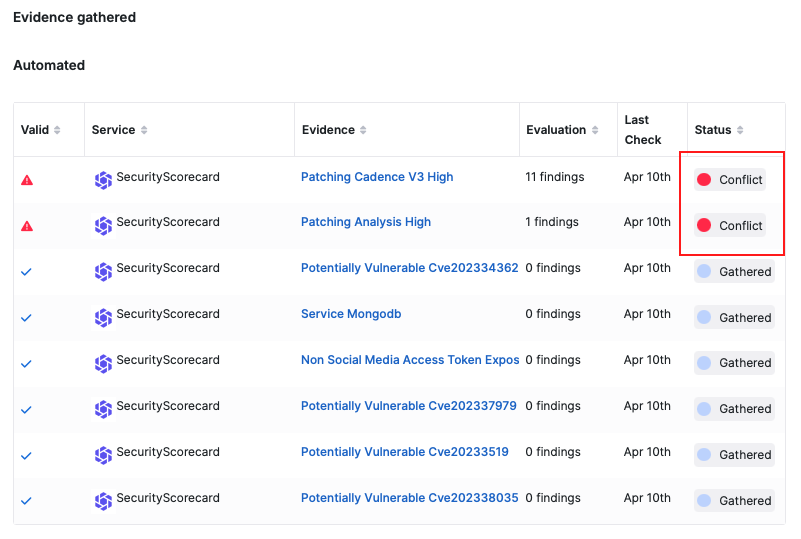Viewport: 801px width, 539px height.
Task: Click red warning icon for Patching Cadence row
Action: point(27,180)
